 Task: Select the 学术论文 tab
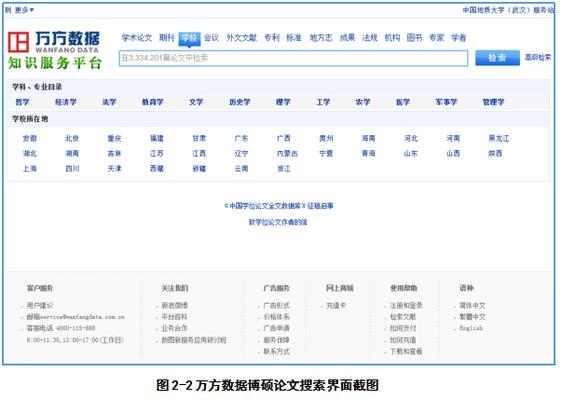point(137,38)
